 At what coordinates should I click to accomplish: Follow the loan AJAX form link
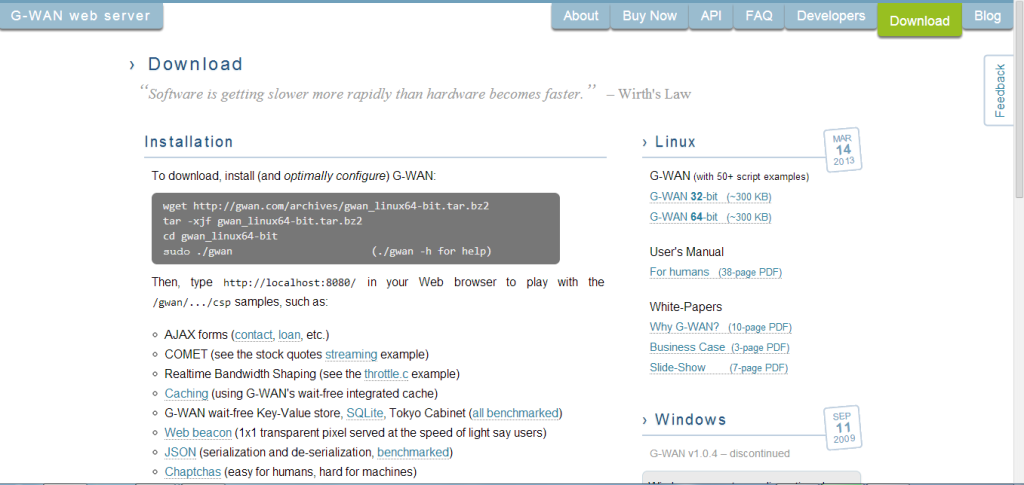289,335
